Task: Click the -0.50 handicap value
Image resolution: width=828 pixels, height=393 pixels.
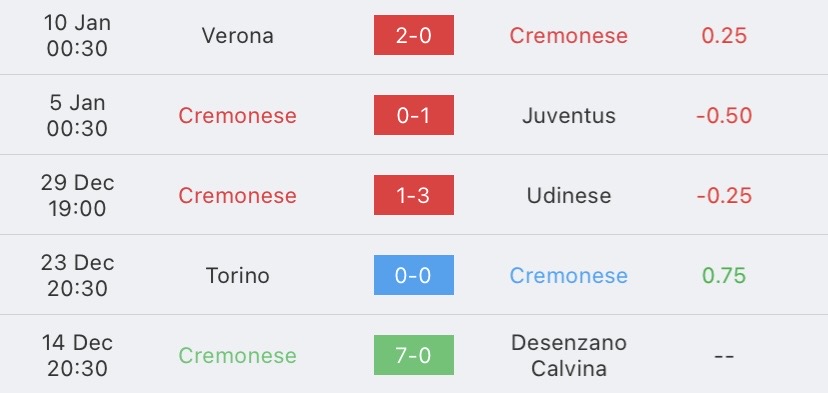Action: coord(724,115)
